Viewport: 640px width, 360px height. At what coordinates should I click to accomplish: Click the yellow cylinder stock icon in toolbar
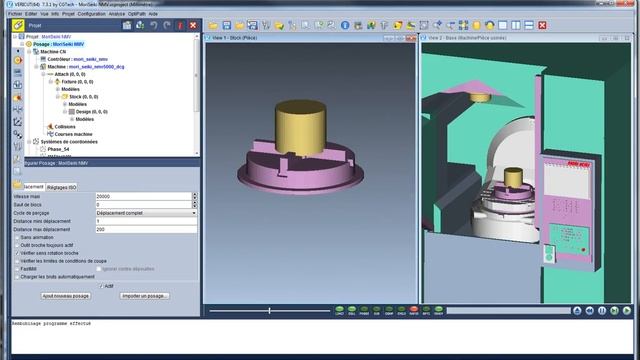[x=476, y=25]
